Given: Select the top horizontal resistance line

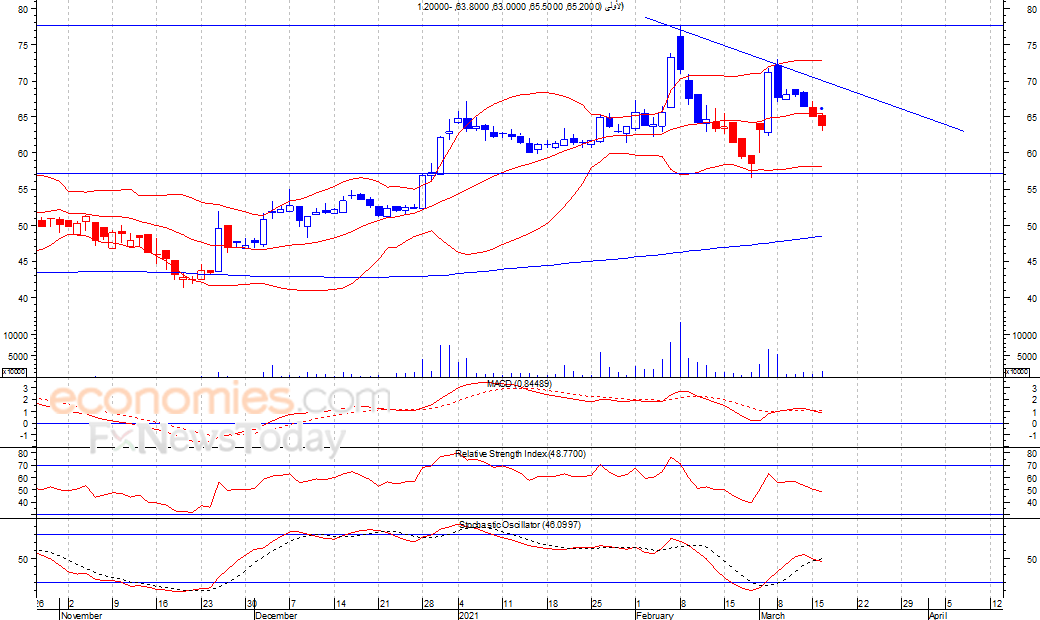Looking at the screenshot, I should click(x=300, y=25).
